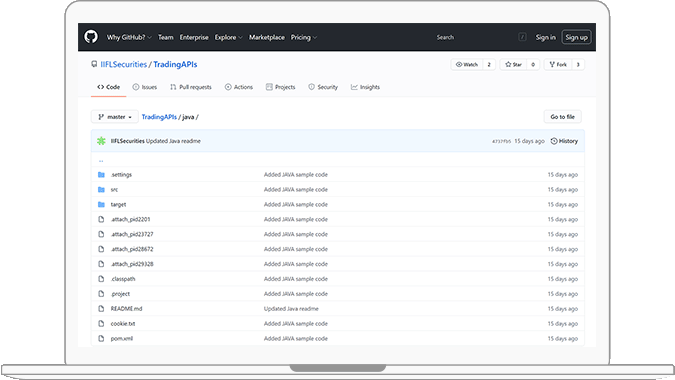
Task: Click the commit hash link
Action: tap(502, 141)
